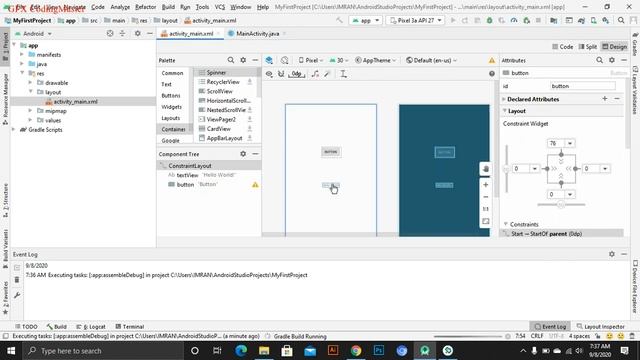The image size is (640, 360).
Task: Open Default (en-us) locale dropdown
Action: point(431,60)
